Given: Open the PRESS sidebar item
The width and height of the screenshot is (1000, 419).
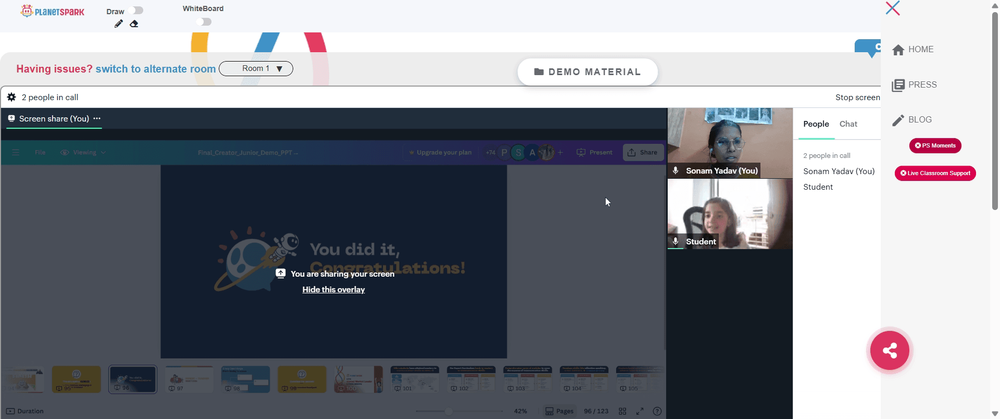Looking at the screenshot, I should [915, 85].
